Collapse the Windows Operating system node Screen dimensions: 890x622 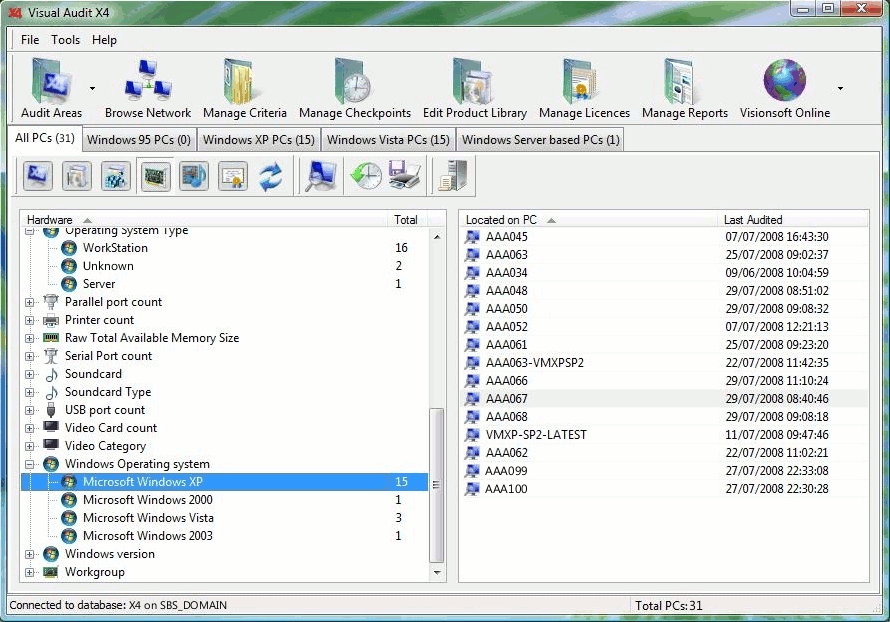30,464
